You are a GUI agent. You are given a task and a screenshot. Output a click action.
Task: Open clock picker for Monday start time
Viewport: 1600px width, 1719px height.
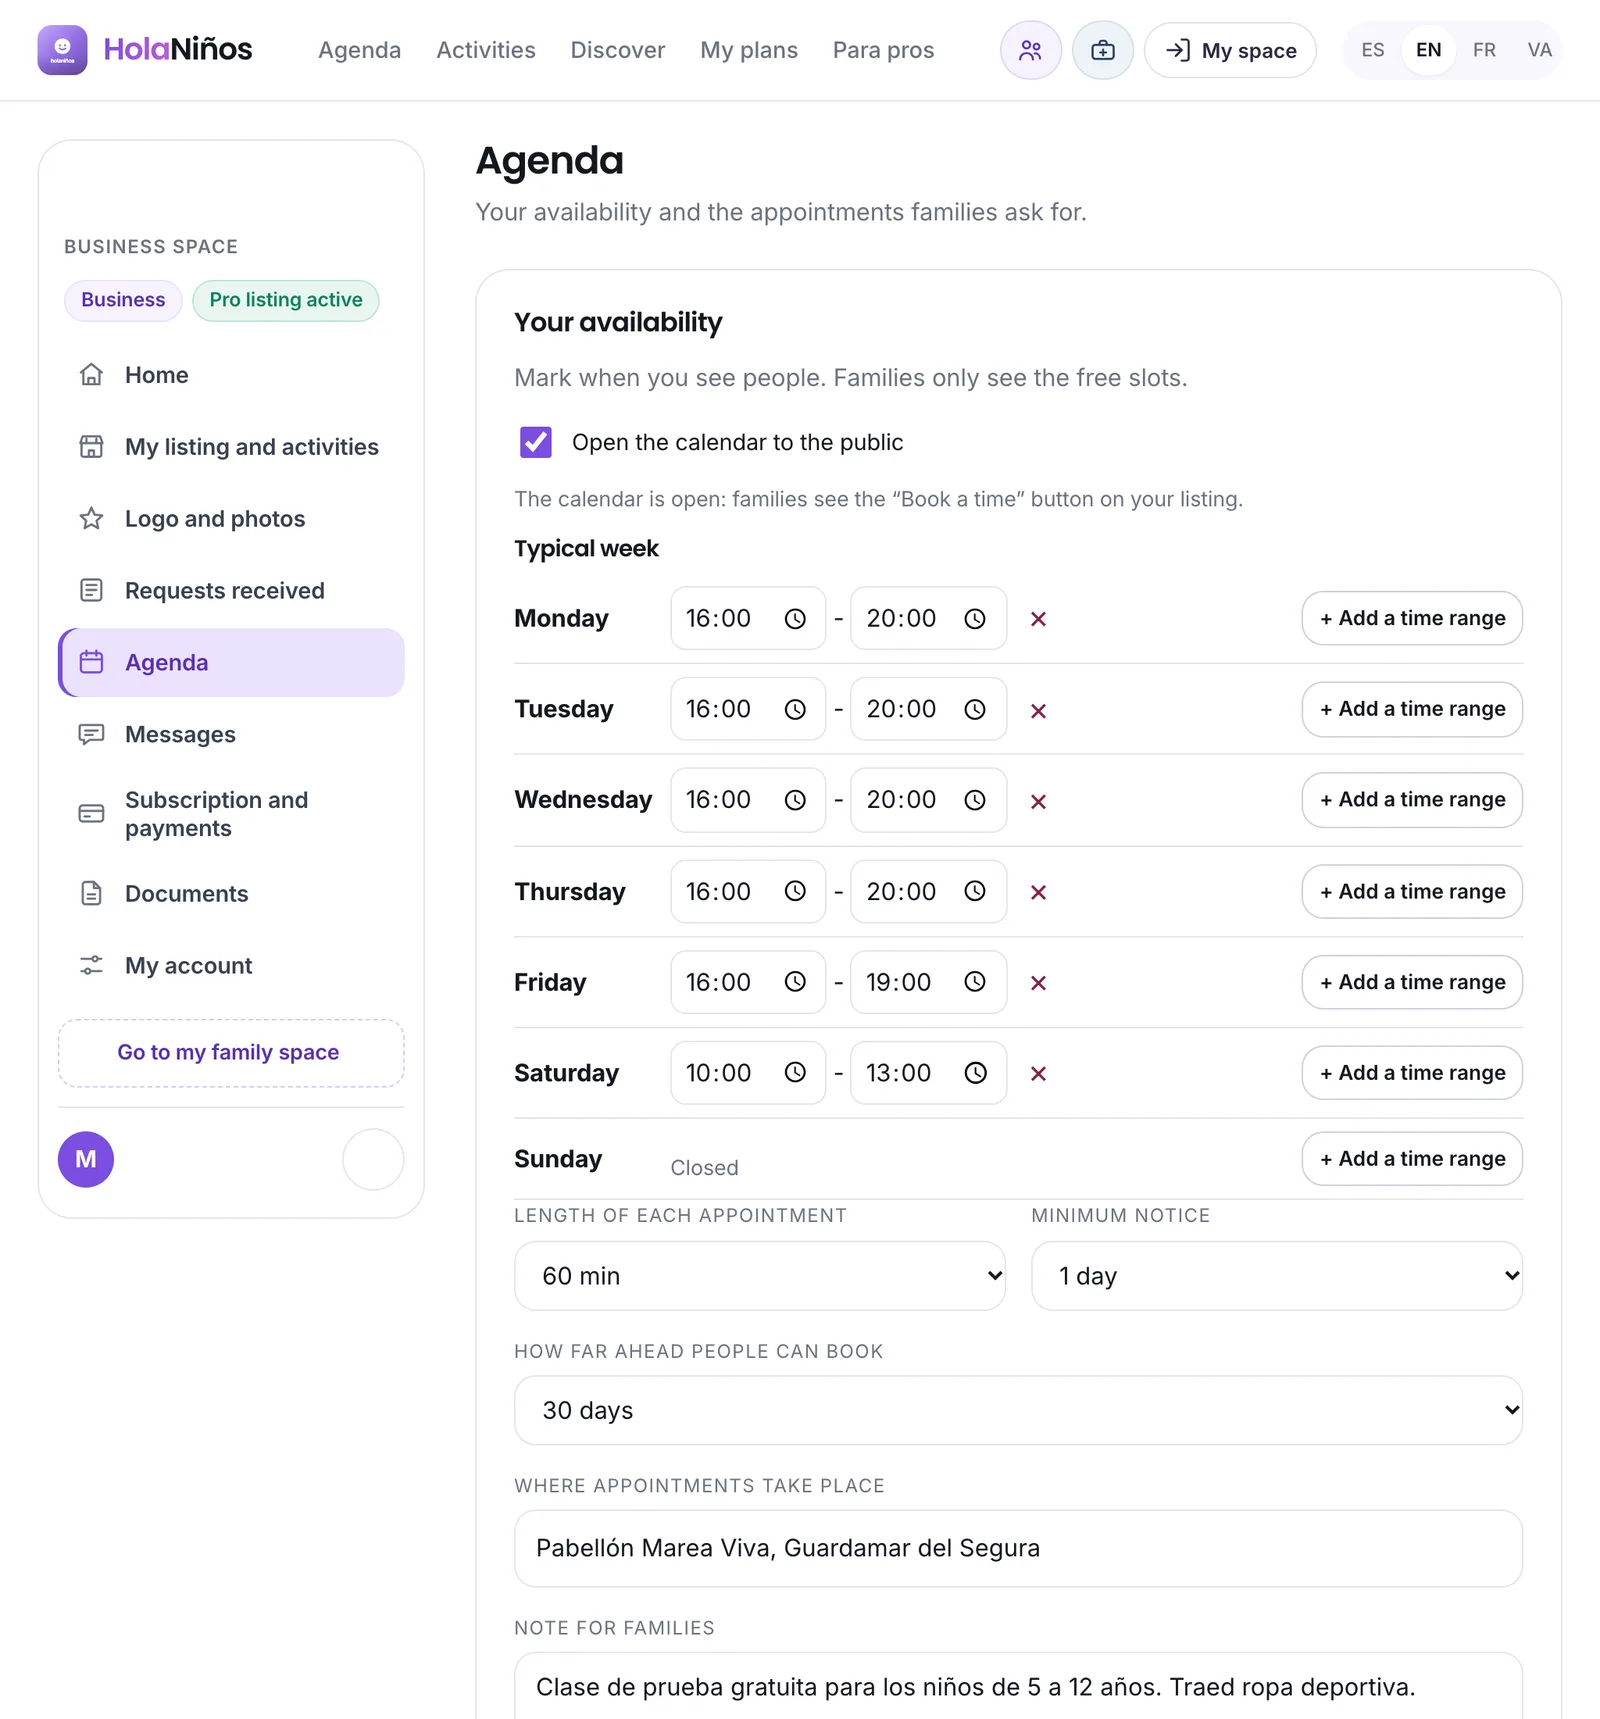795,619
